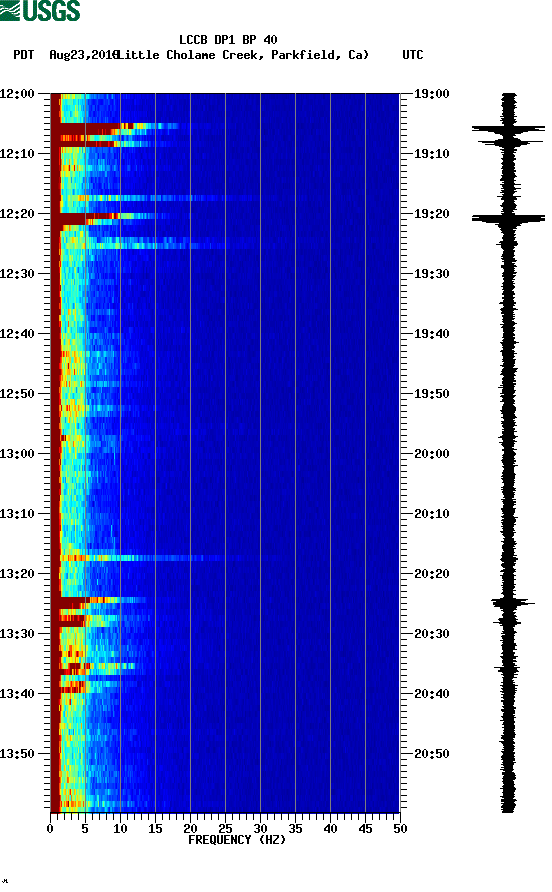This screenshot has width=552, height=892.
Task: Click the 12:40 PDT time label
Action: (x=17, y=334)
